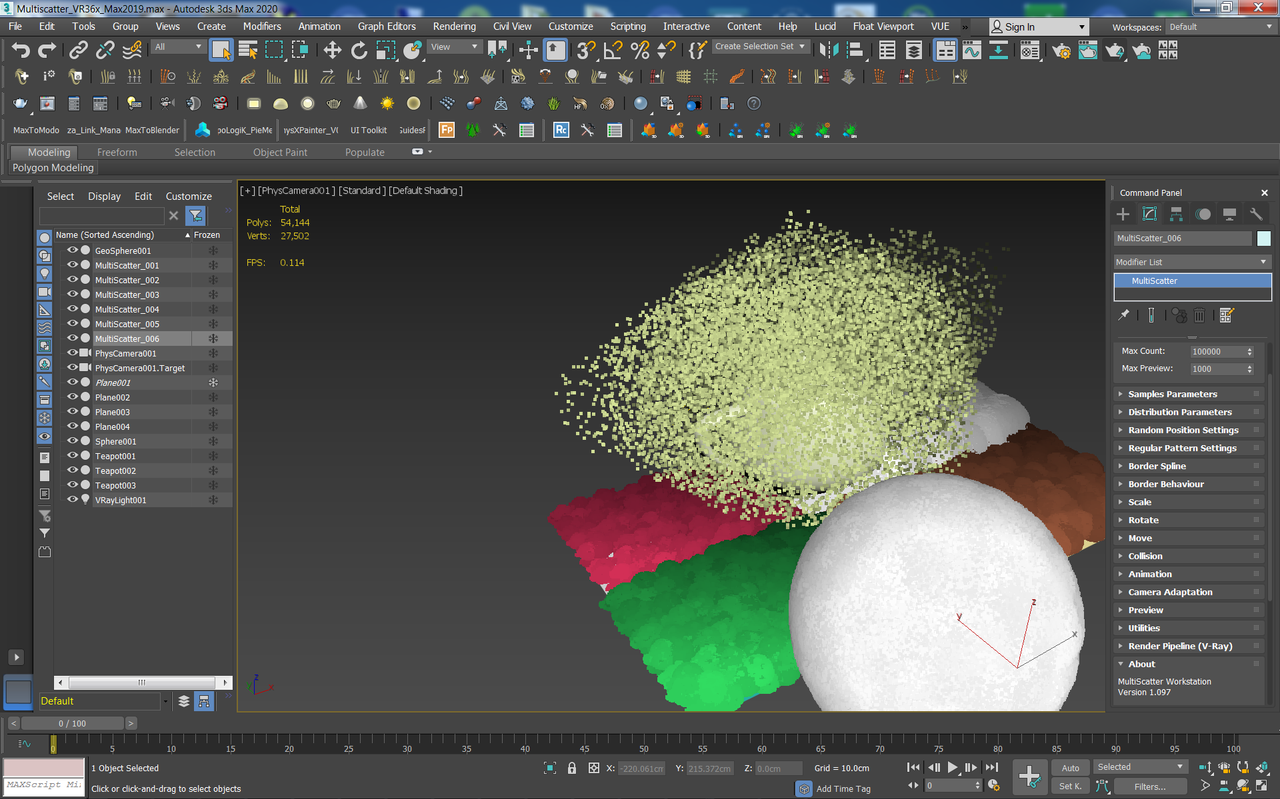Toggle Selection Lock padlock icon
The width and height of the screenshot is (1280, 799).
click(572, 768)
